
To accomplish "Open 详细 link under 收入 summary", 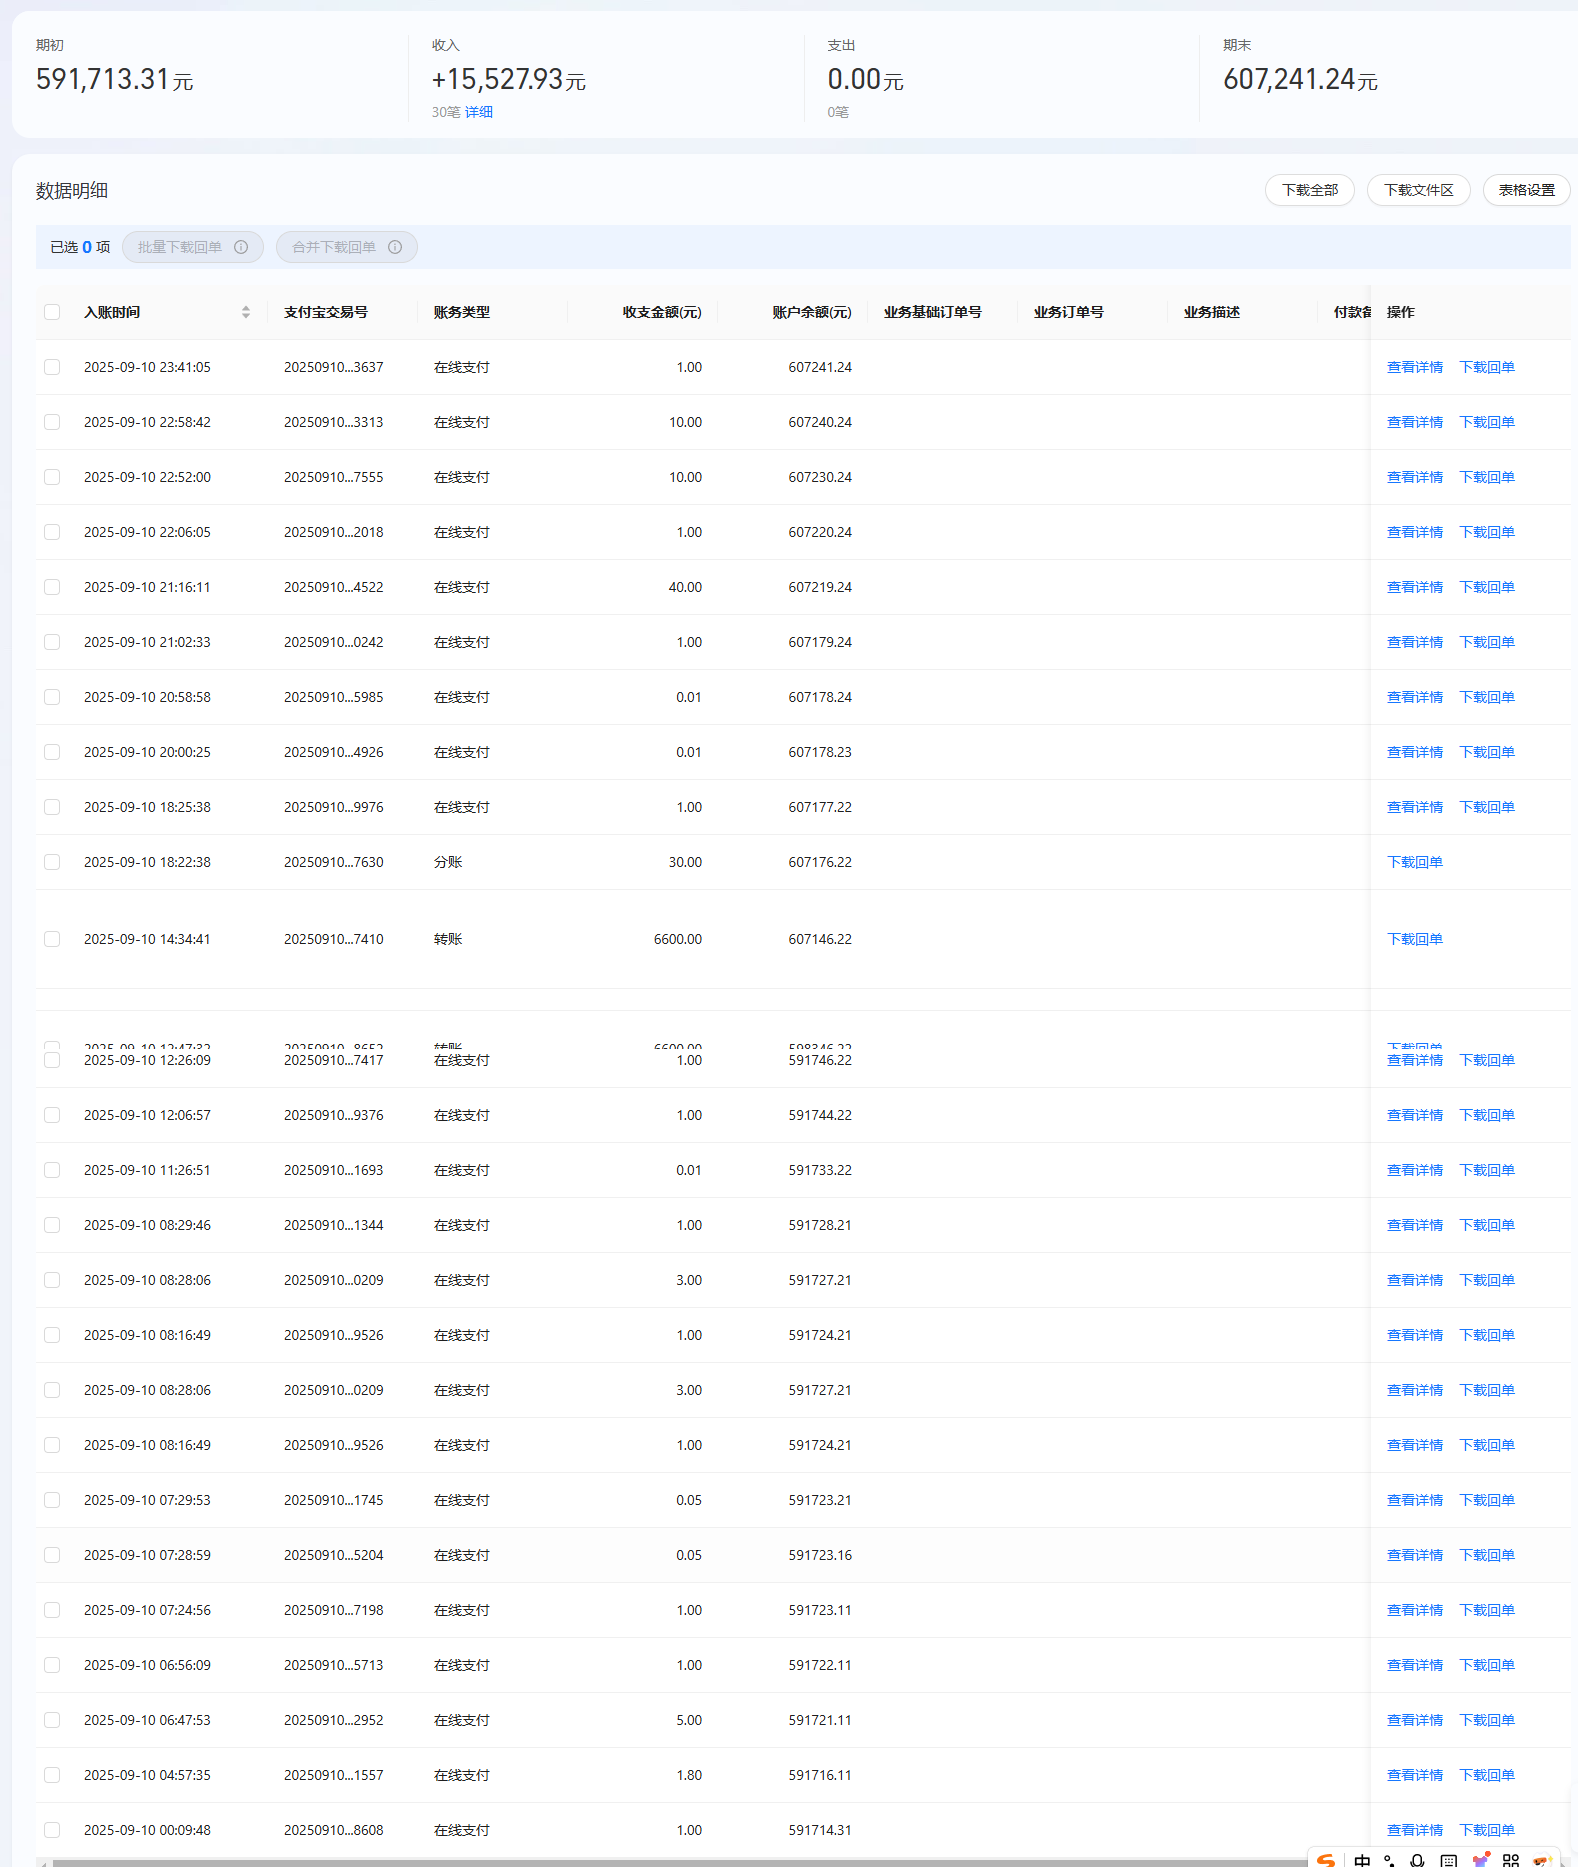I will (479, 112).
